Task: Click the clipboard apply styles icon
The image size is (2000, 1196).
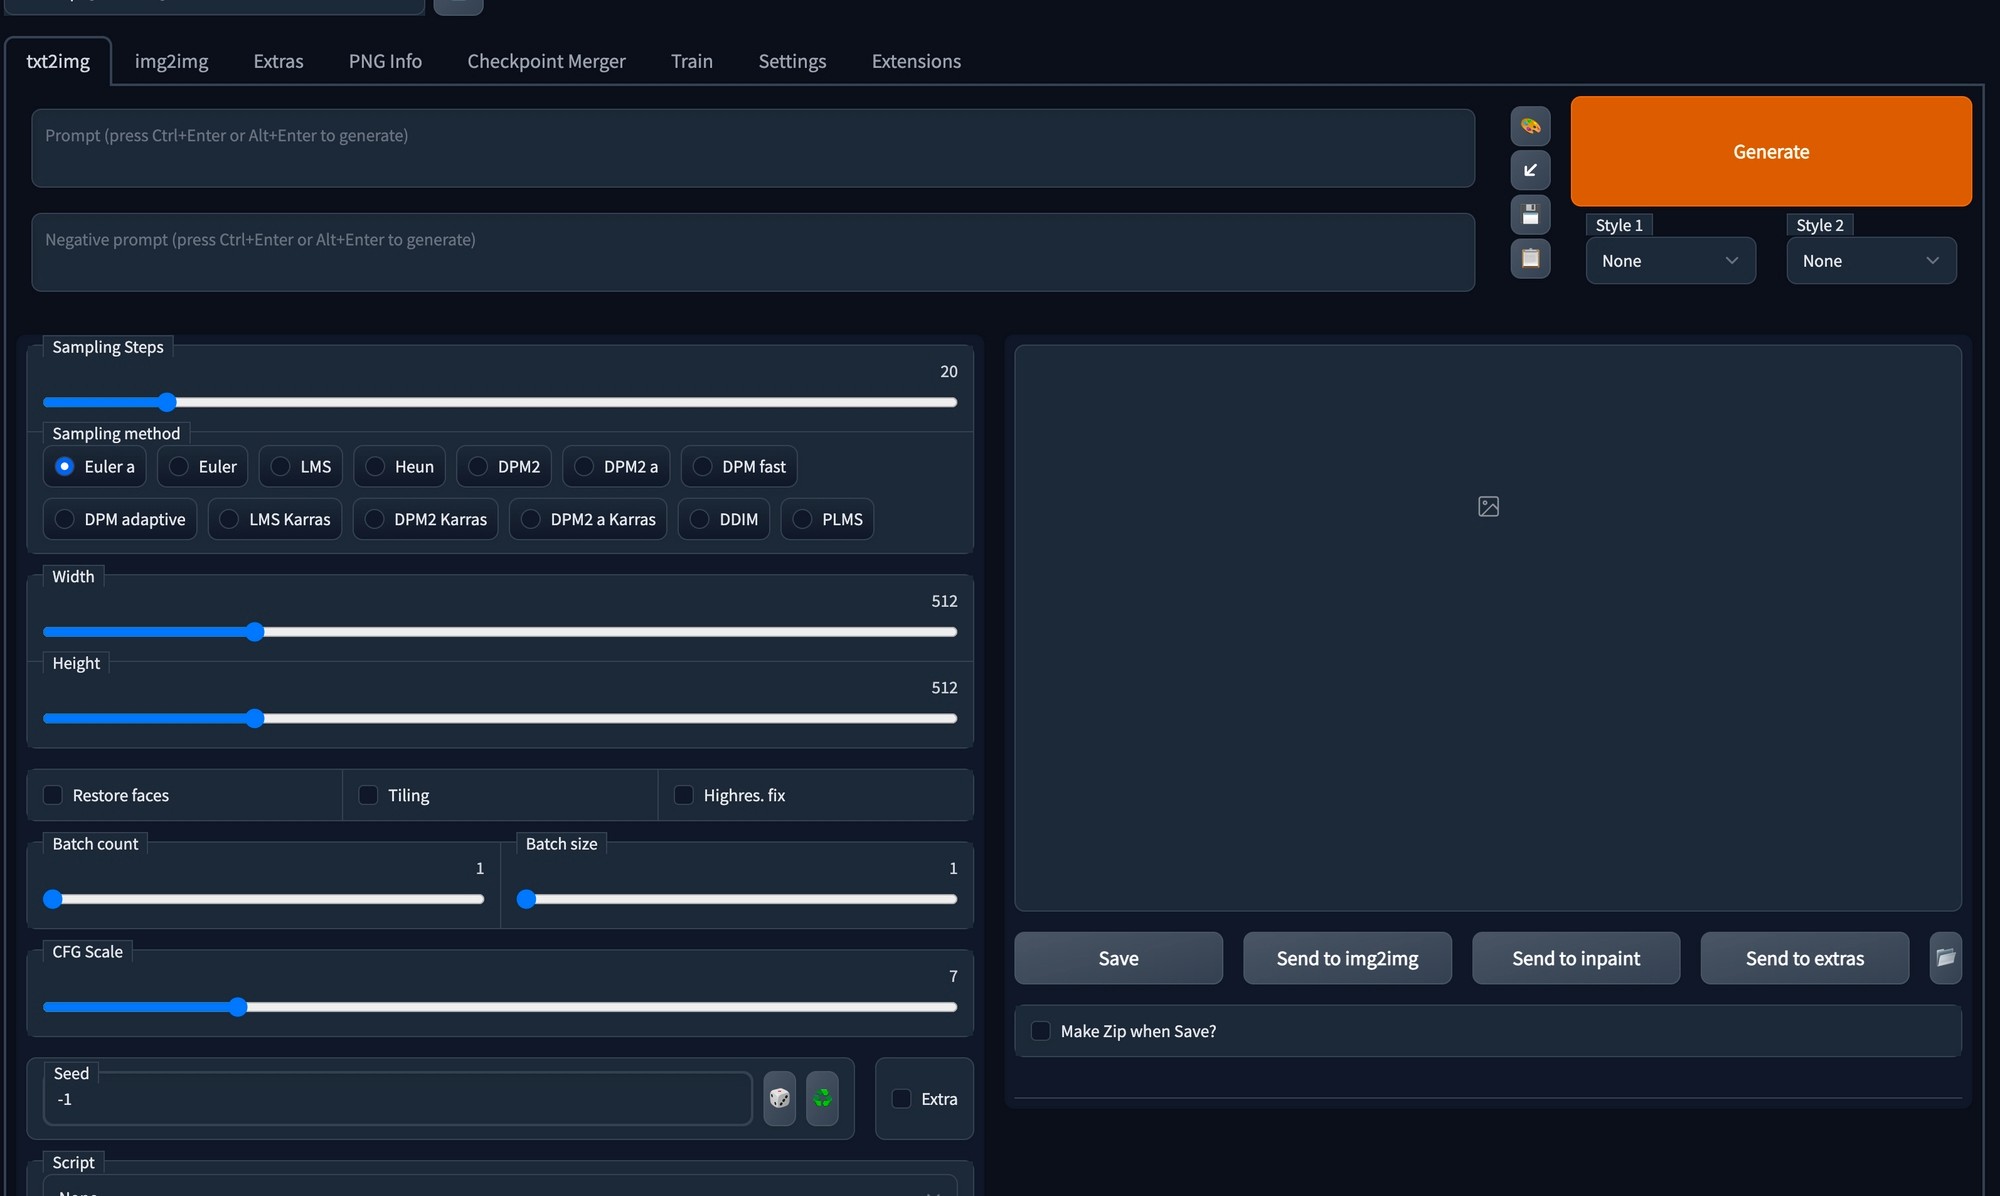Action: click(1530, 258)
